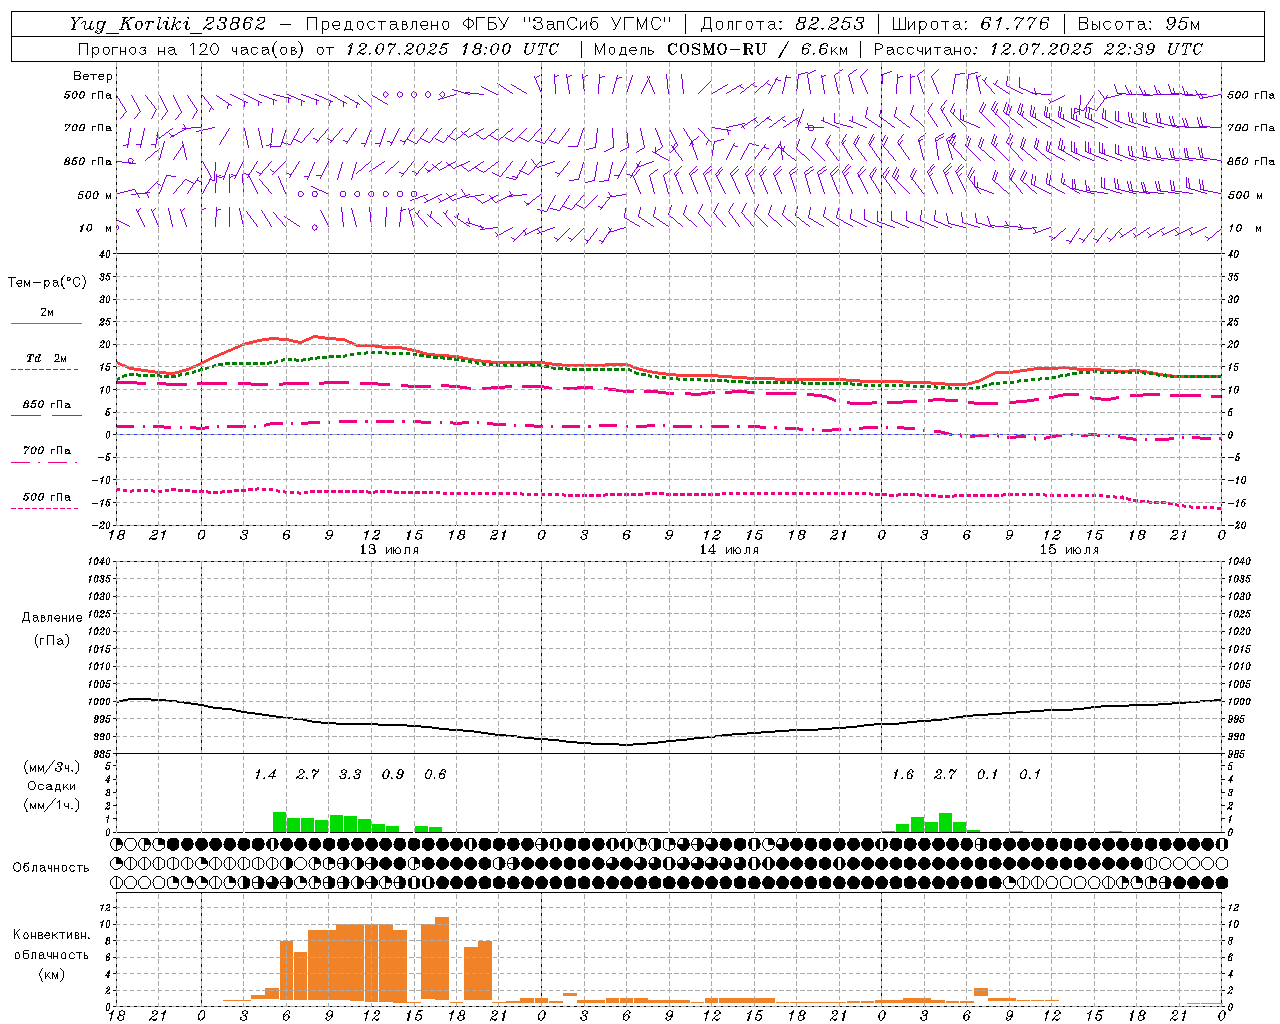
Task: Click the 3.3 precipitation total
Action: click(x=350, y=774)
